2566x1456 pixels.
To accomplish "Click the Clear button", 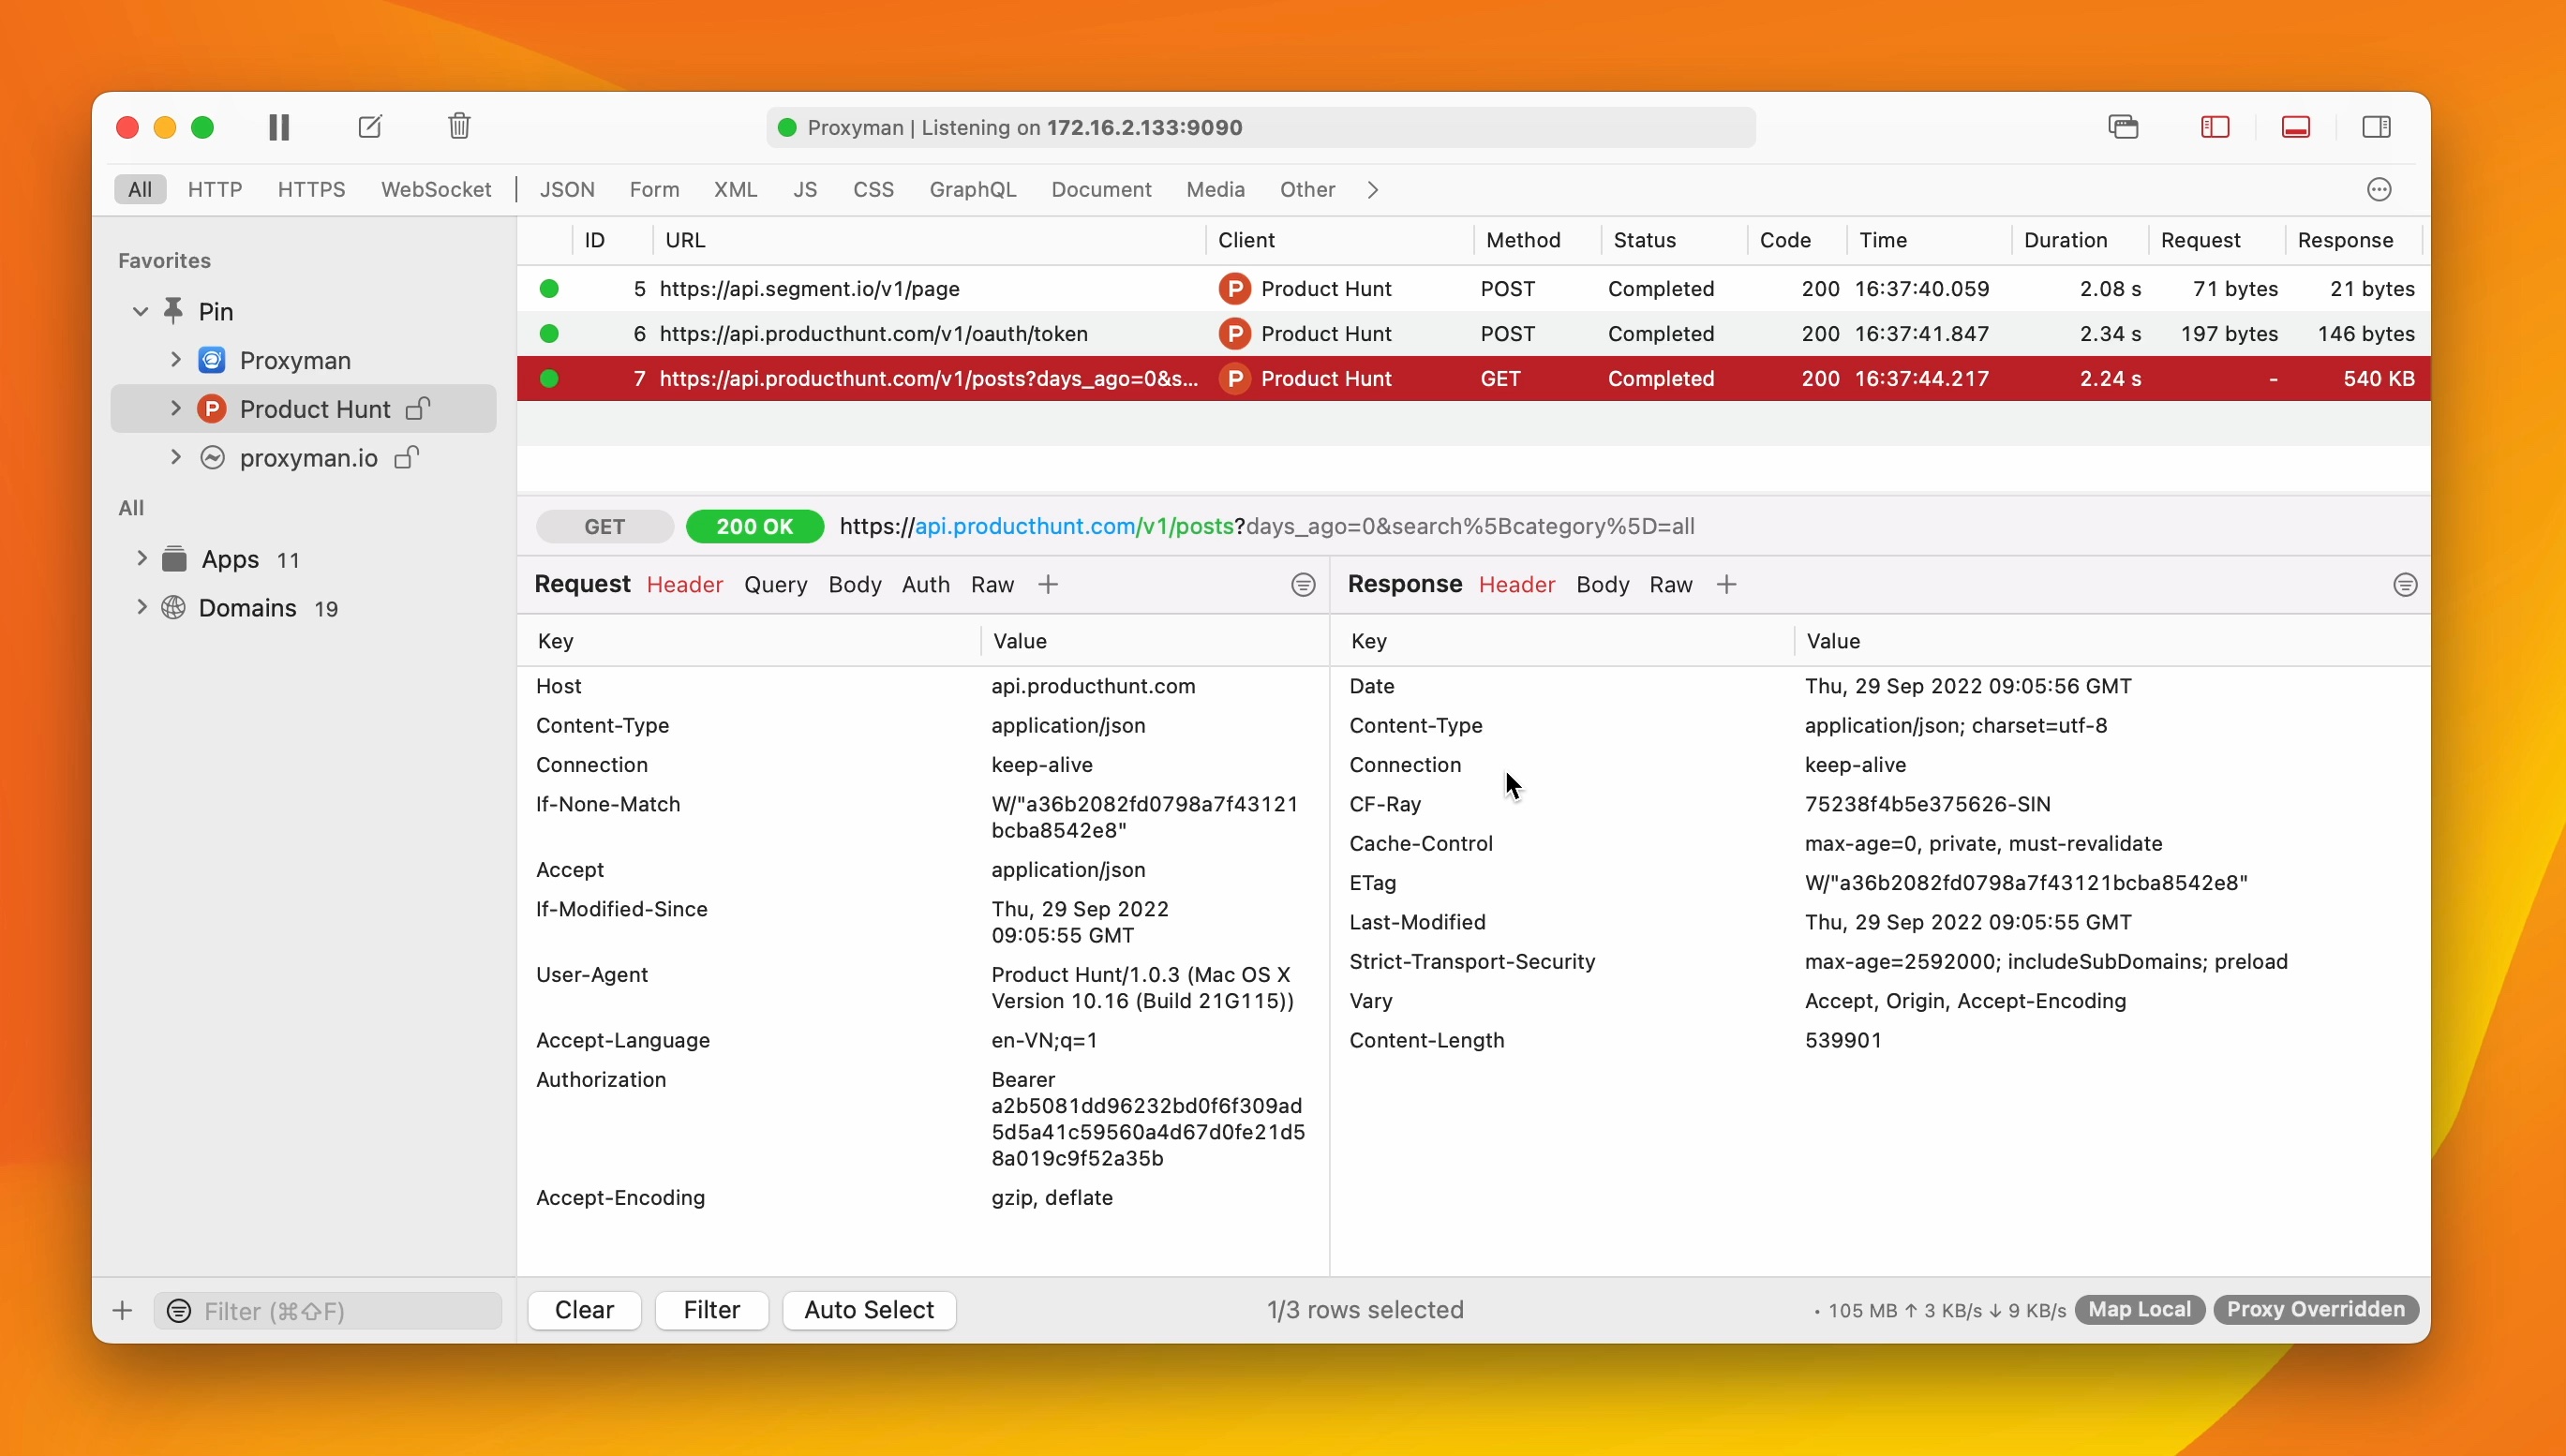I will click(x=584, y=1310).
